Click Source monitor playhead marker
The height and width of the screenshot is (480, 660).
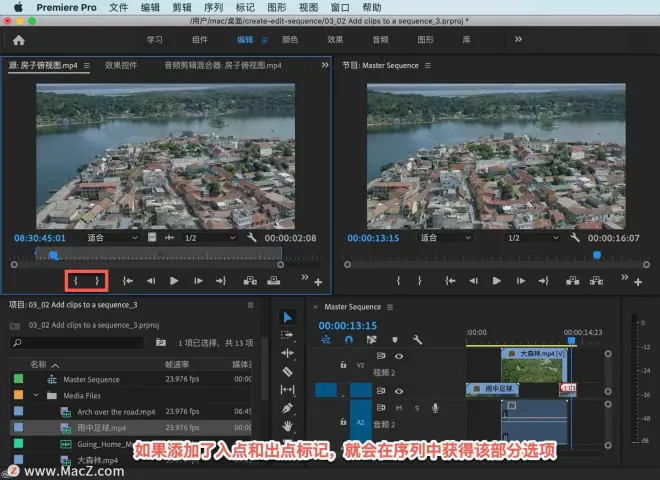53,255
